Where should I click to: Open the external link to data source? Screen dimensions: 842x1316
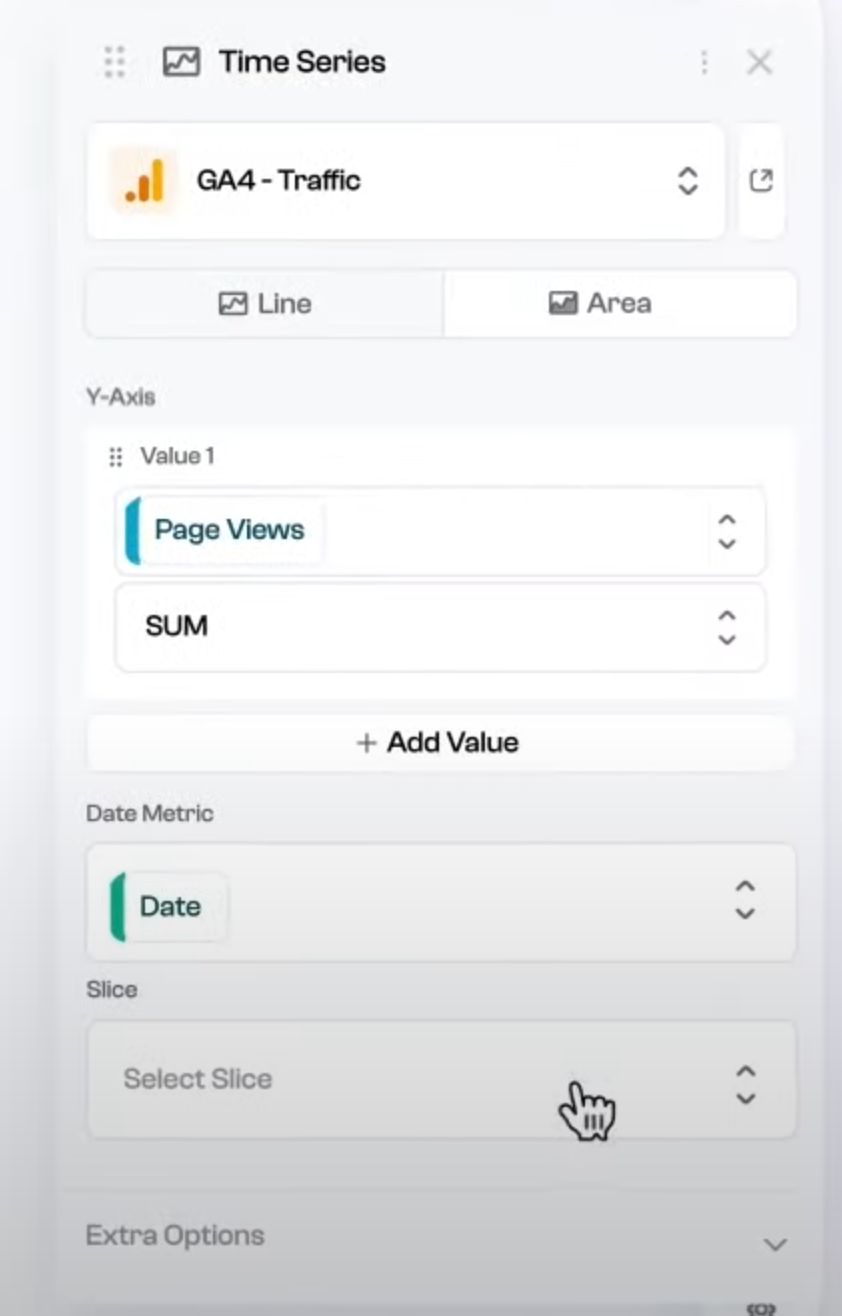[x=761, y=181]
